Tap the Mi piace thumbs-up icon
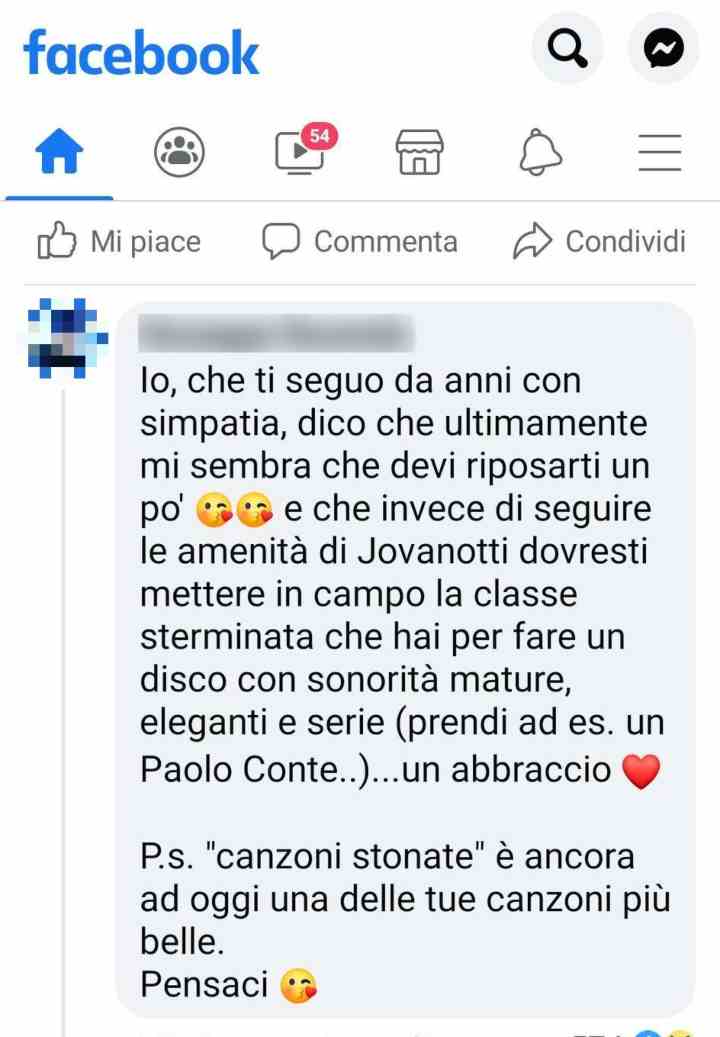720x1037 pixels. (57, 240)
